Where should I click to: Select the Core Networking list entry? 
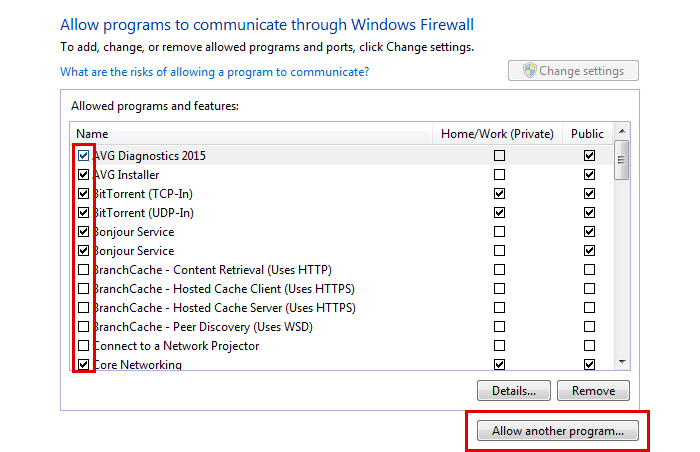(138, 365)
